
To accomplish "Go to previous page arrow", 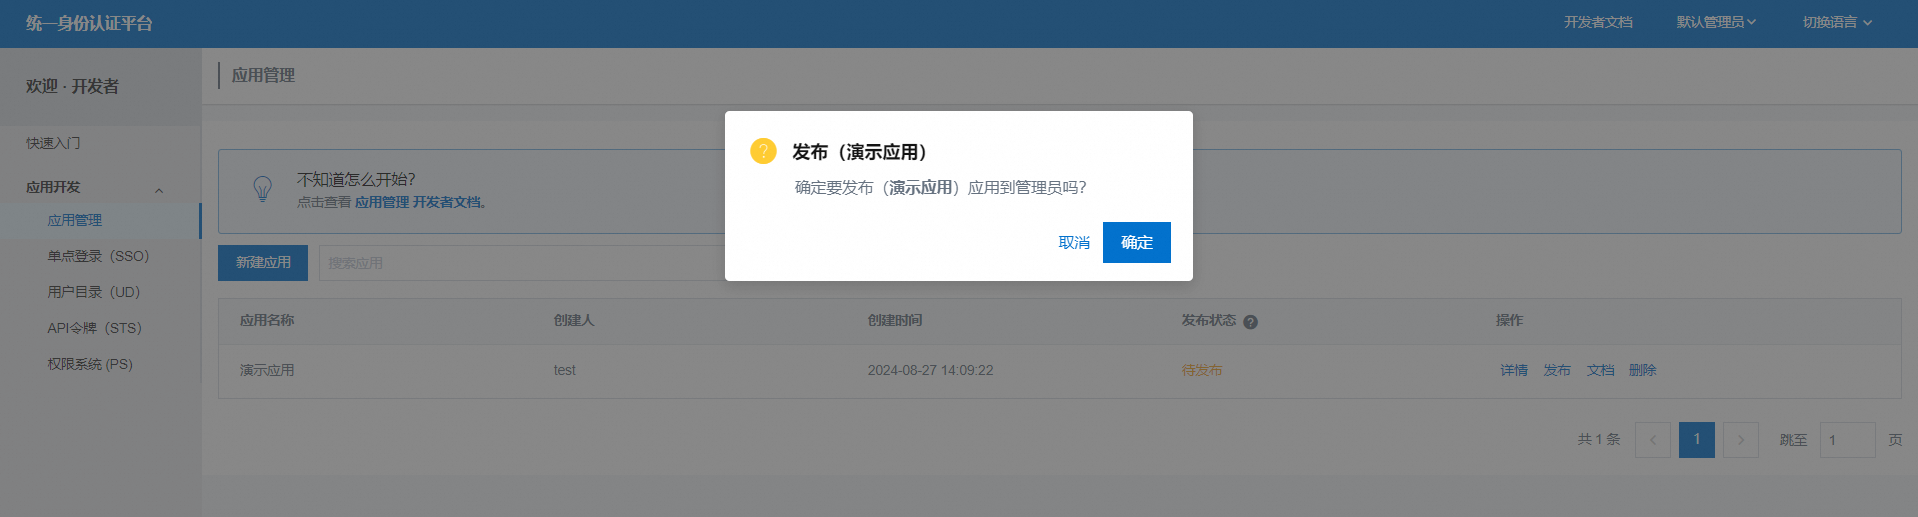I will click(x=1652, y=440).
